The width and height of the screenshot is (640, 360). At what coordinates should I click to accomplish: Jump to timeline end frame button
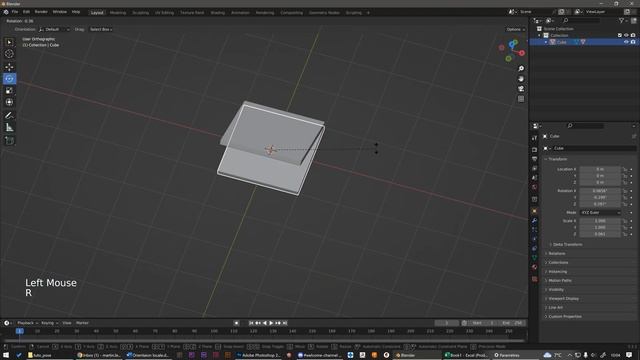coord(285,323)
